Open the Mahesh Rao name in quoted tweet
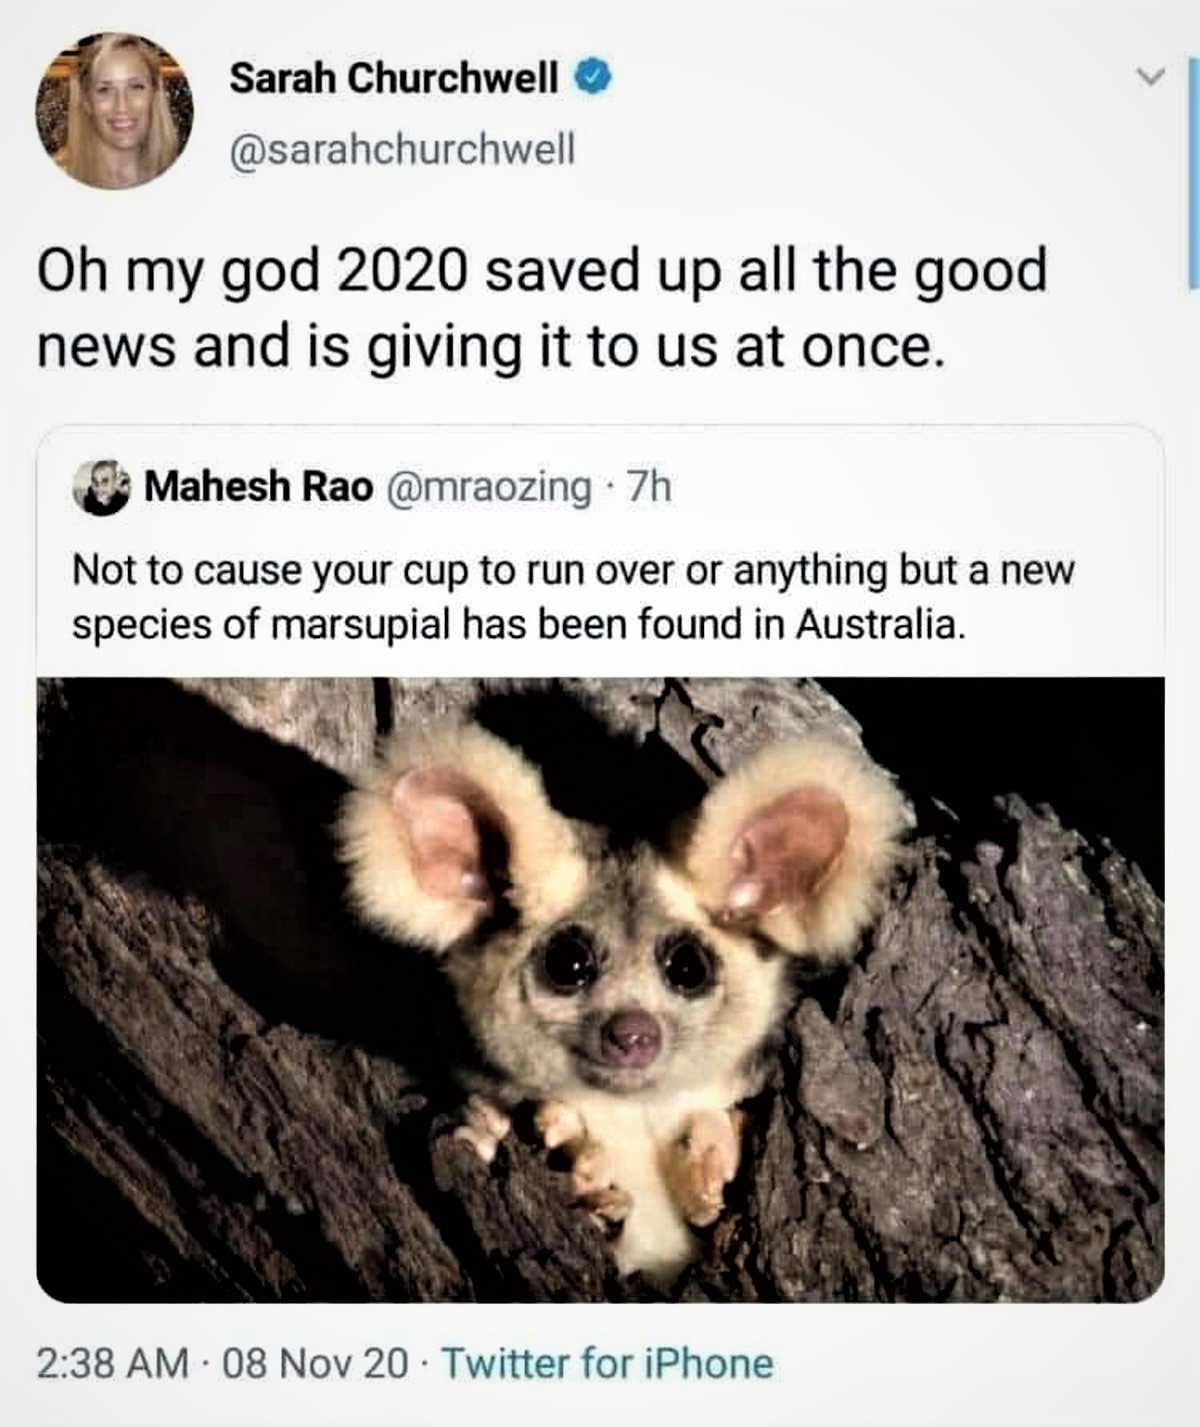This screenshot has width=1200, height=1427. pyautogui.click(x=259, y=488)
